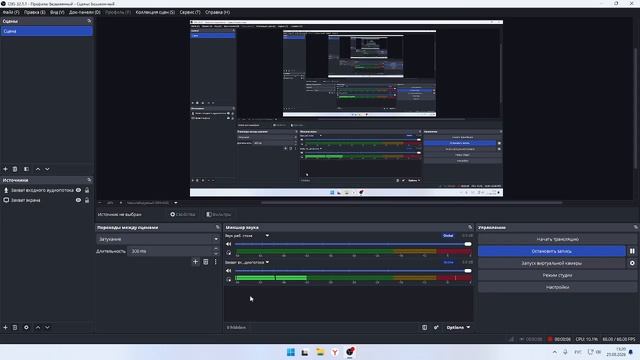Open the Справка menu
Viewport: 640px width, 360px height.
click(217, 12)
